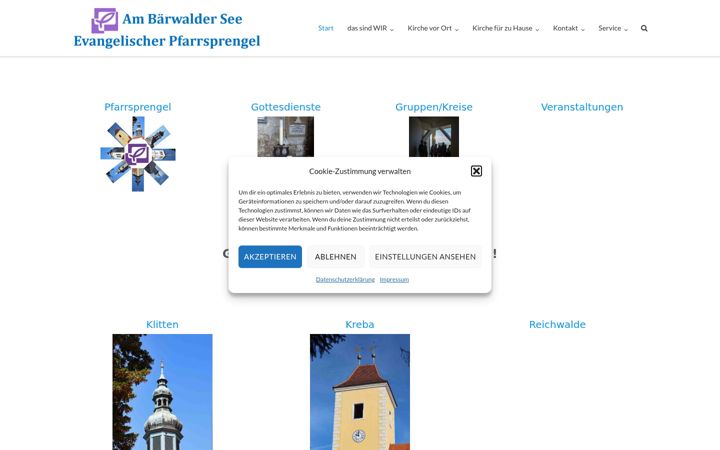The image size is (720, 450).
Task: Open the Service menu
Action: click(609, 28)
